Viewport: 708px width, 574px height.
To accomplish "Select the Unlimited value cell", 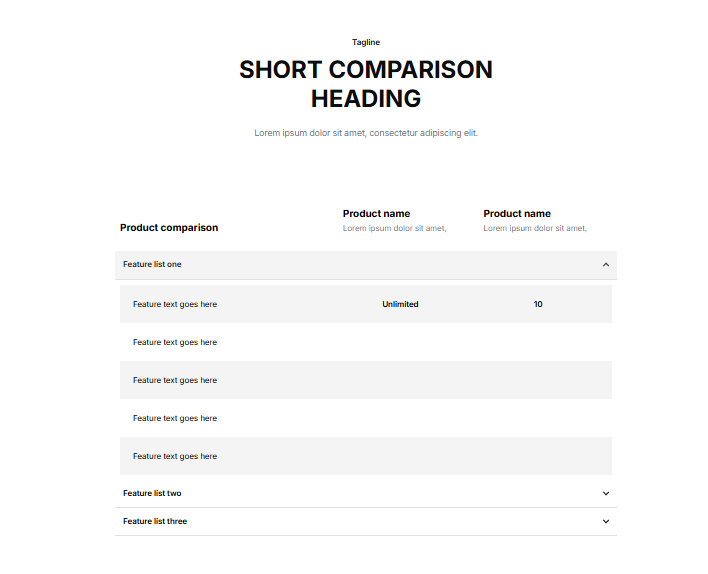I will click(400, 304).
